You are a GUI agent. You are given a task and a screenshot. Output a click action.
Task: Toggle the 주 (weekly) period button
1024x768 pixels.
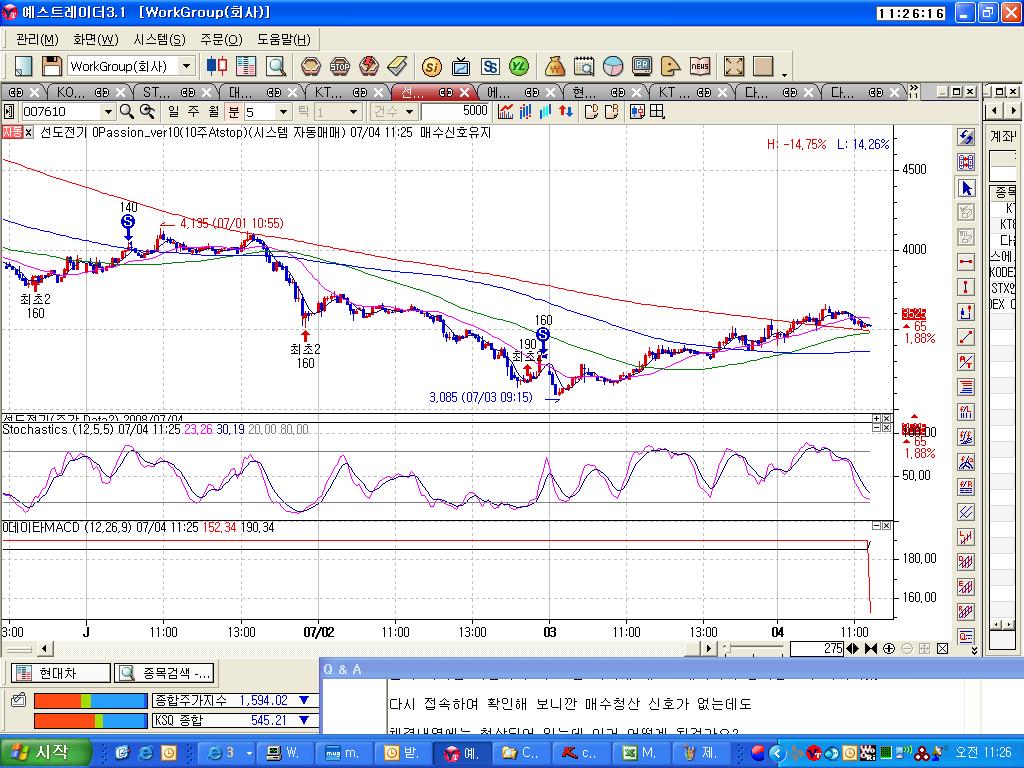coord(193,112)
